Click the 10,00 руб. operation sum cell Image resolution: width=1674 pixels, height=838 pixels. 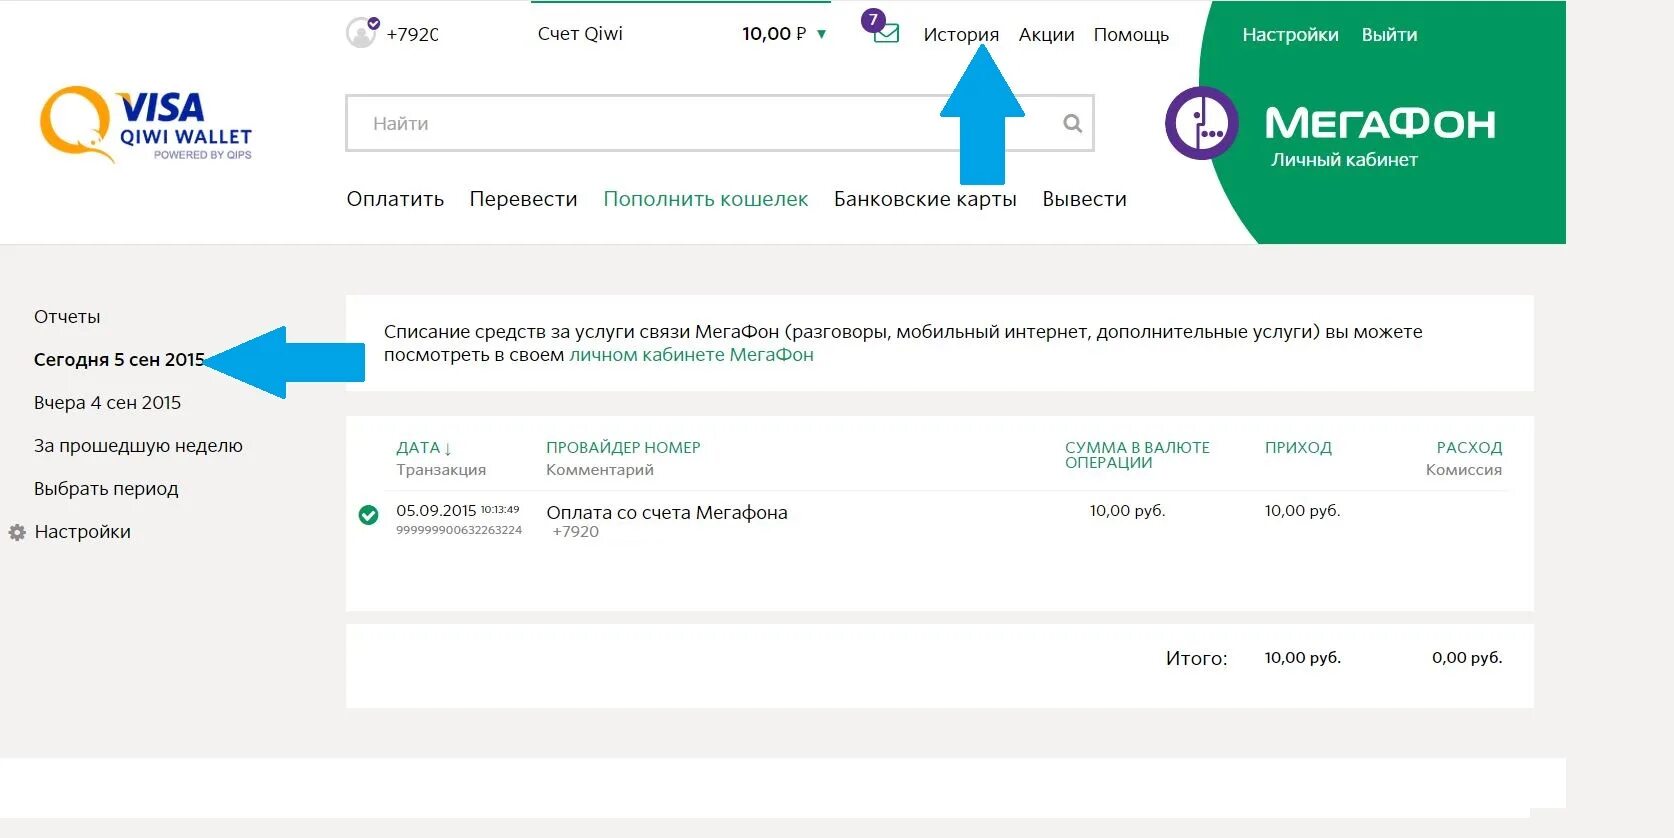[1127, 511]
